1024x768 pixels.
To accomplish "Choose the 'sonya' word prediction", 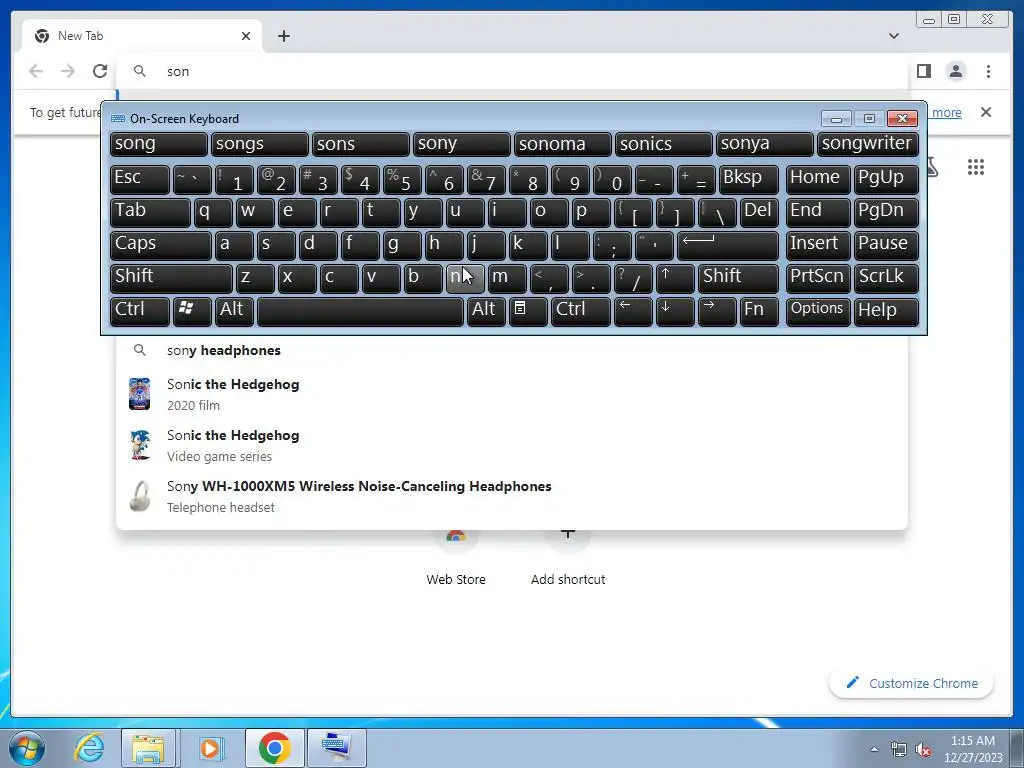I will (x=765, y=144).
